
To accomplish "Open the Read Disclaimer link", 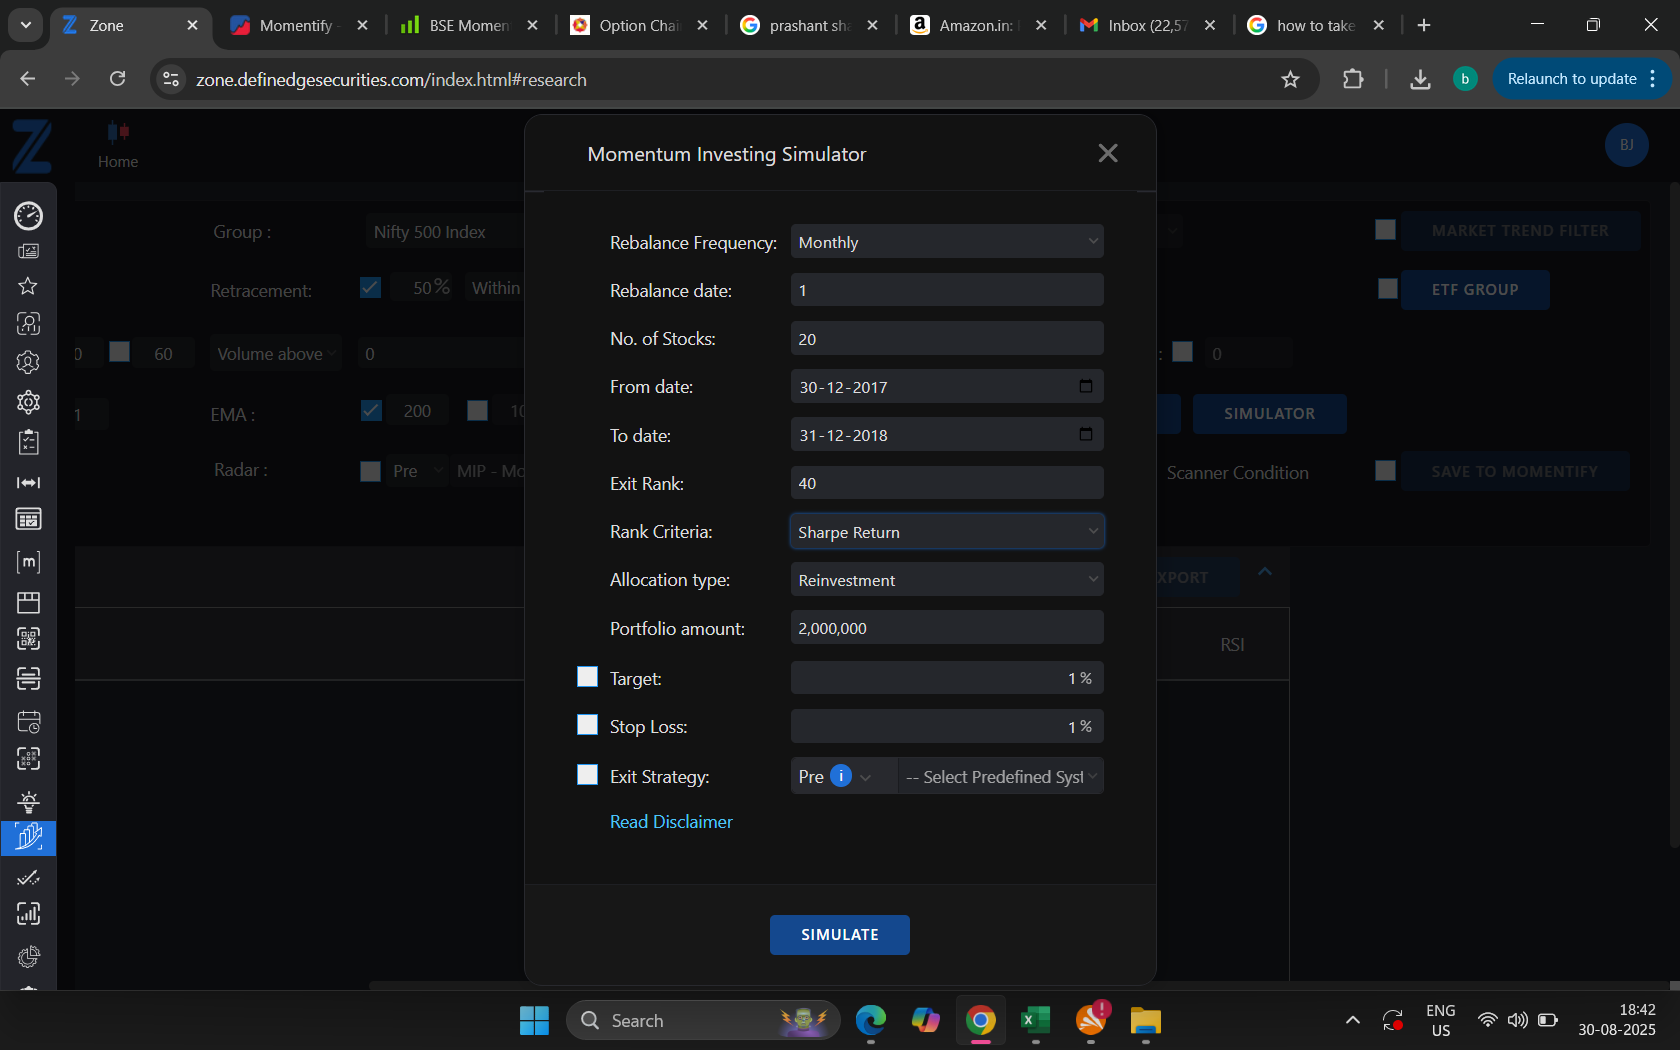I will click(671, 821).
